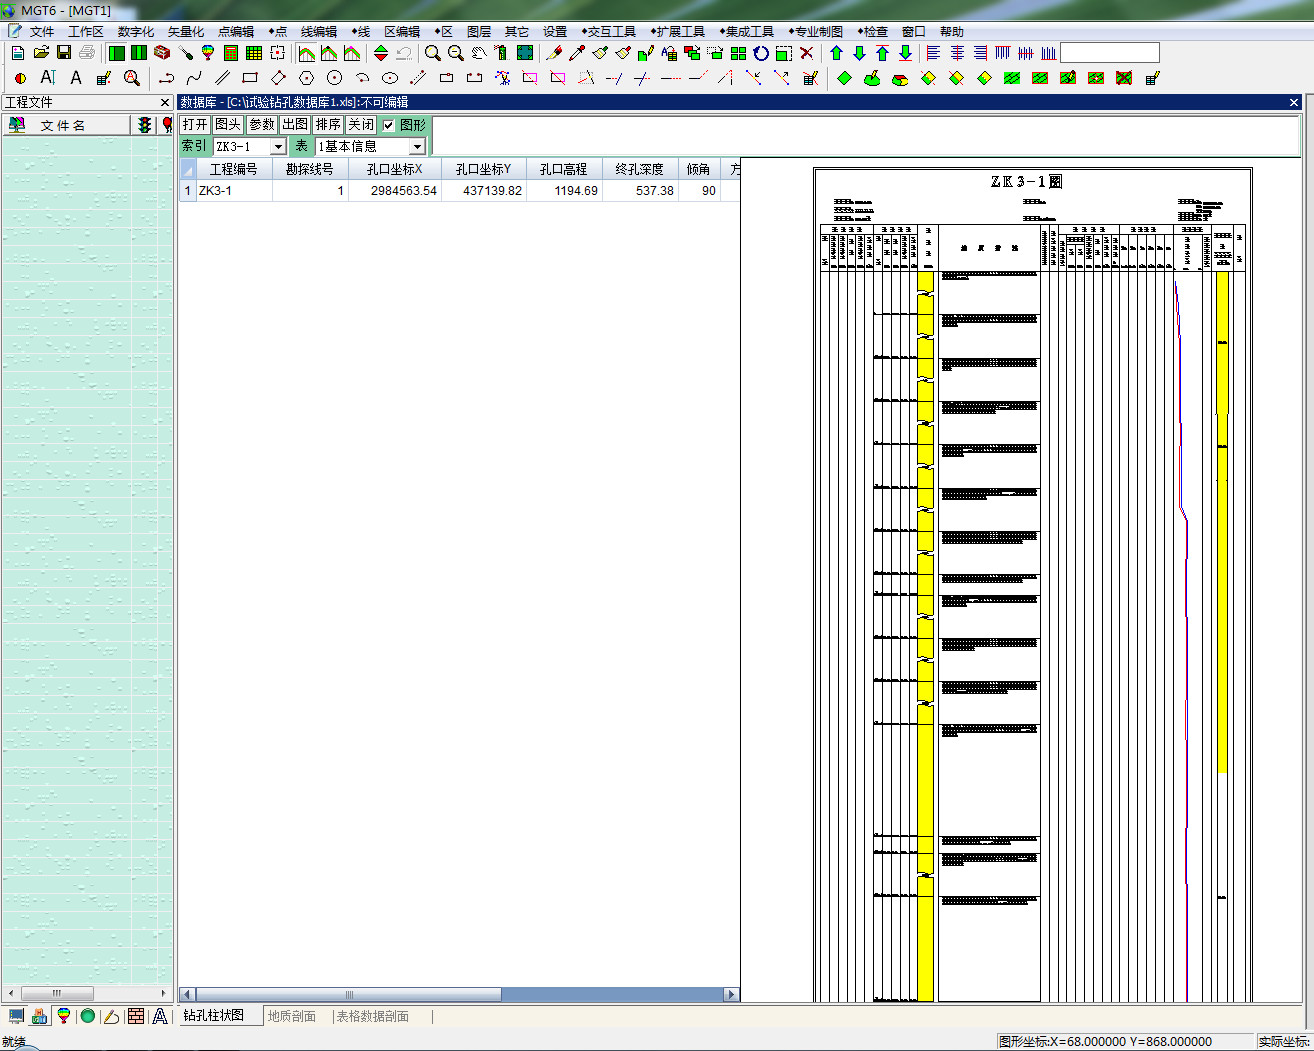Click the traffic light icon in file panel

pos(145,125)
